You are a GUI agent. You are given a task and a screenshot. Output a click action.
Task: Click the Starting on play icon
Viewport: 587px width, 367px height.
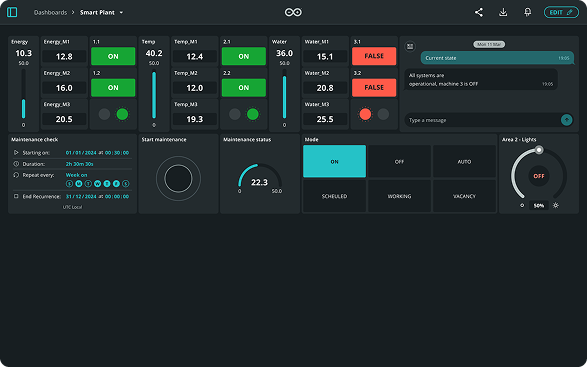click(16, 152)
